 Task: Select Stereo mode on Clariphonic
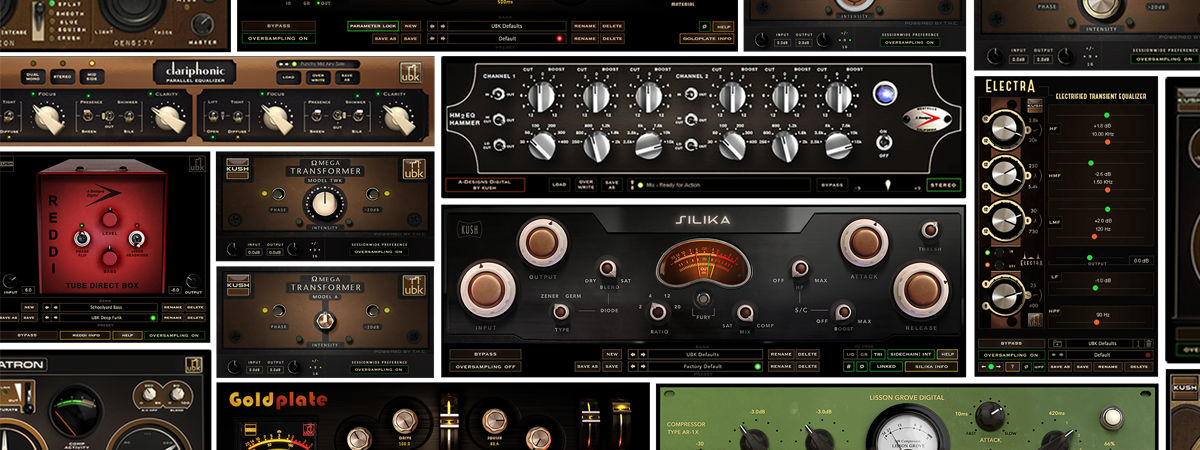click(62, 77)
